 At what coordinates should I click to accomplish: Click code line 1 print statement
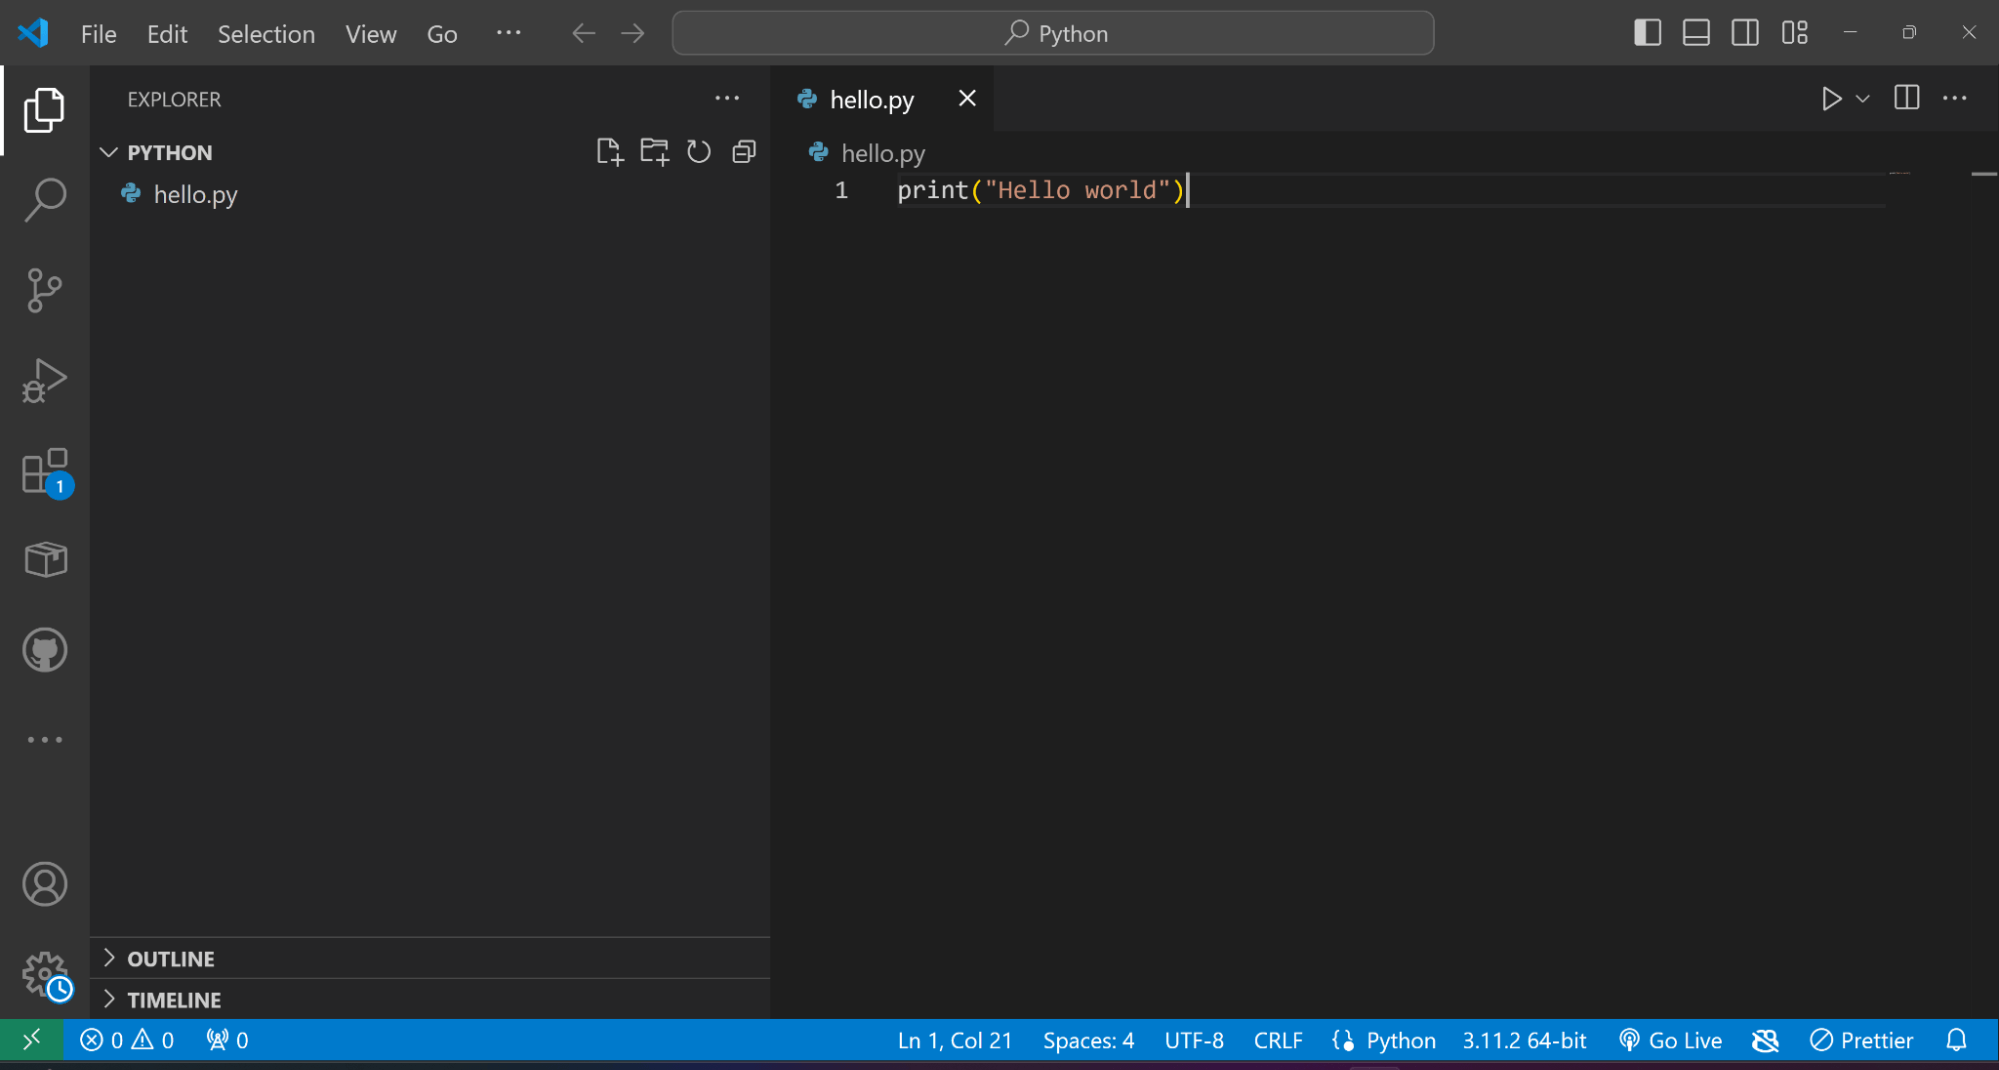coord(1040,190)
